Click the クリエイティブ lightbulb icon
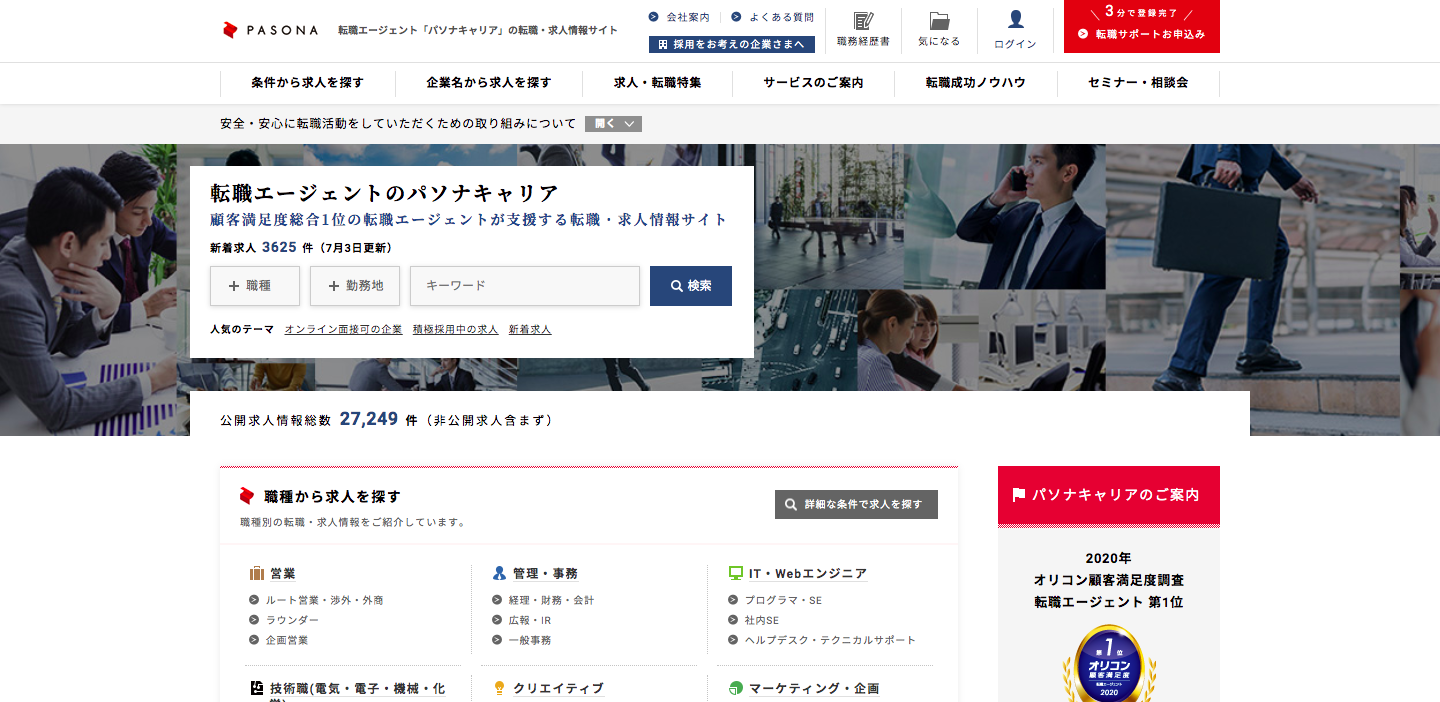This screenshot has width=1440, height=702. 500,688
